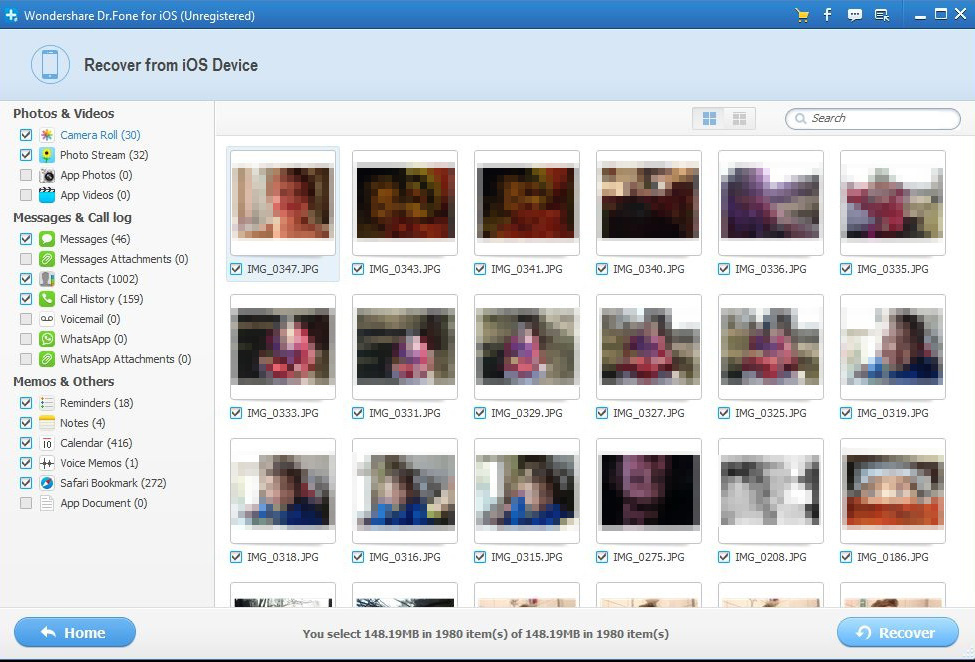Open the Safari Bookmark (272) category
Viewport: 975px width, 662px height.
click(113, 483)
